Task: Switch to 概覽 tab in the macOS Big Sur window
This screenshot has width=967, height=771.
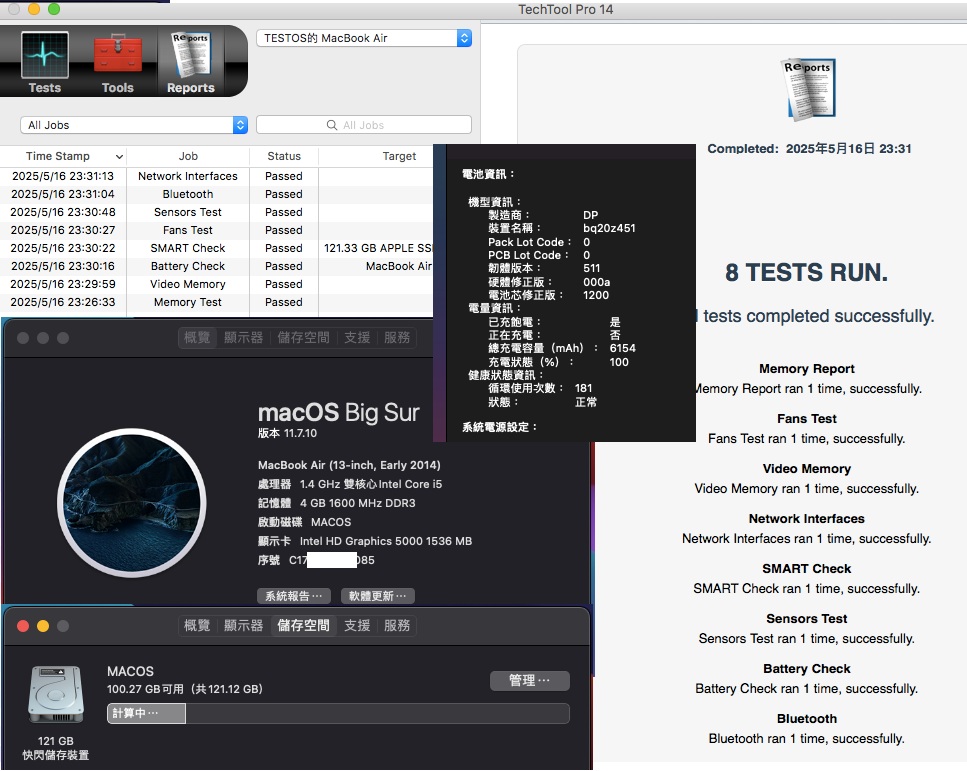Action: pyautogui.click(x=197, y=337)
